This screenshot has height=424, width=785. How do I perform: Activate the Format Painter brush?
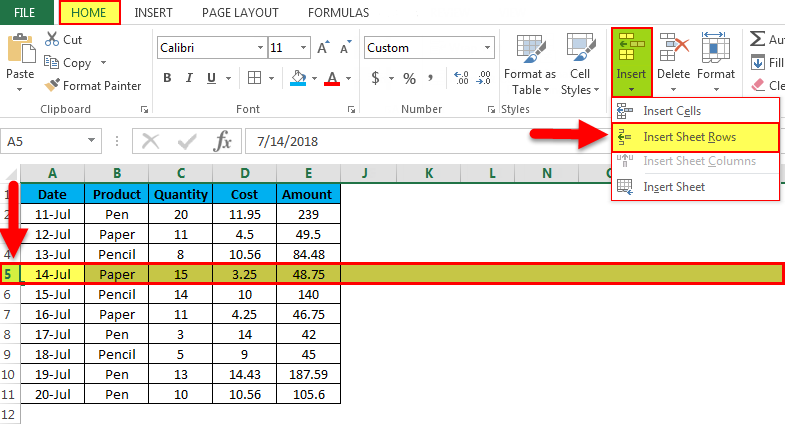pos(52,85)
